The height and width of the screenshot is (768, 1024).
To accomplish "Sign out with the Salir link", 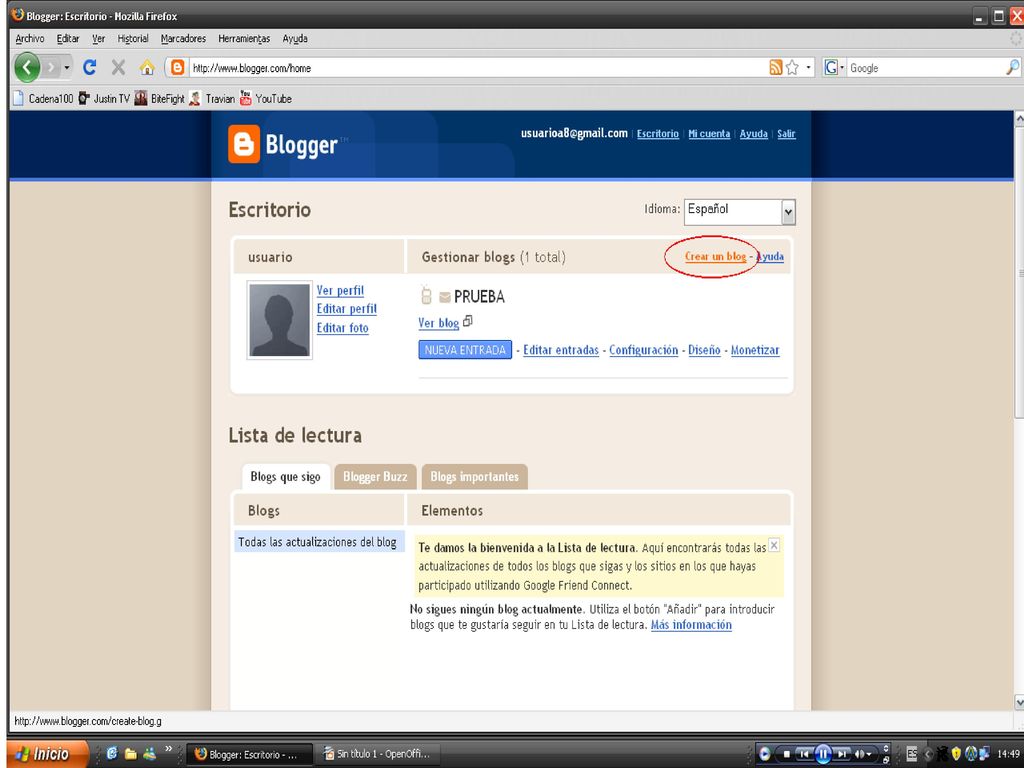I will [x=786, y=134].
